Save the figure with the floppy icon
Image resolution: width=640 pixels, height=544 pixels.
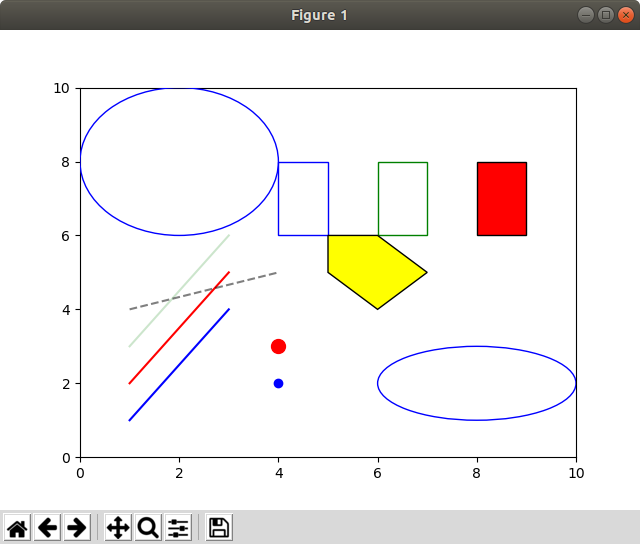click(x=219, y=528)
